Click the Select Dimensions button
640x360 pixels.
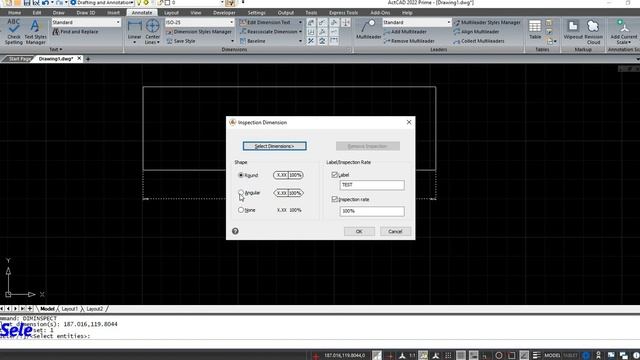tap(274, 146)
